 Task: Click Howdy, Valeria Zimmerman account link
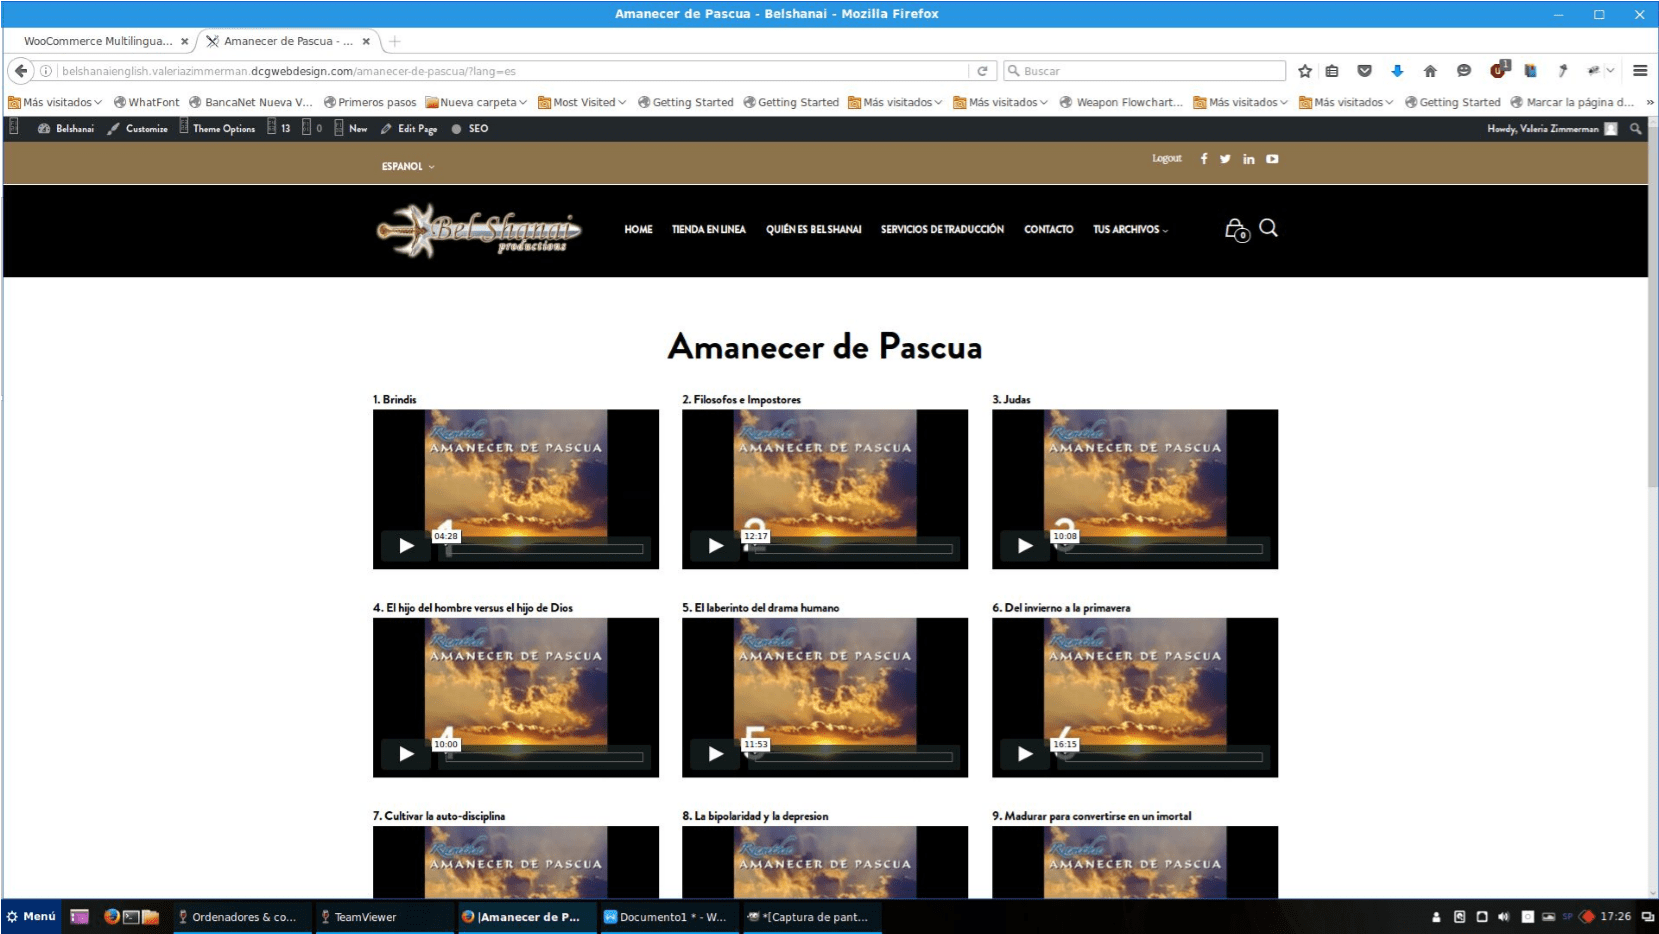coord(1552,129)
